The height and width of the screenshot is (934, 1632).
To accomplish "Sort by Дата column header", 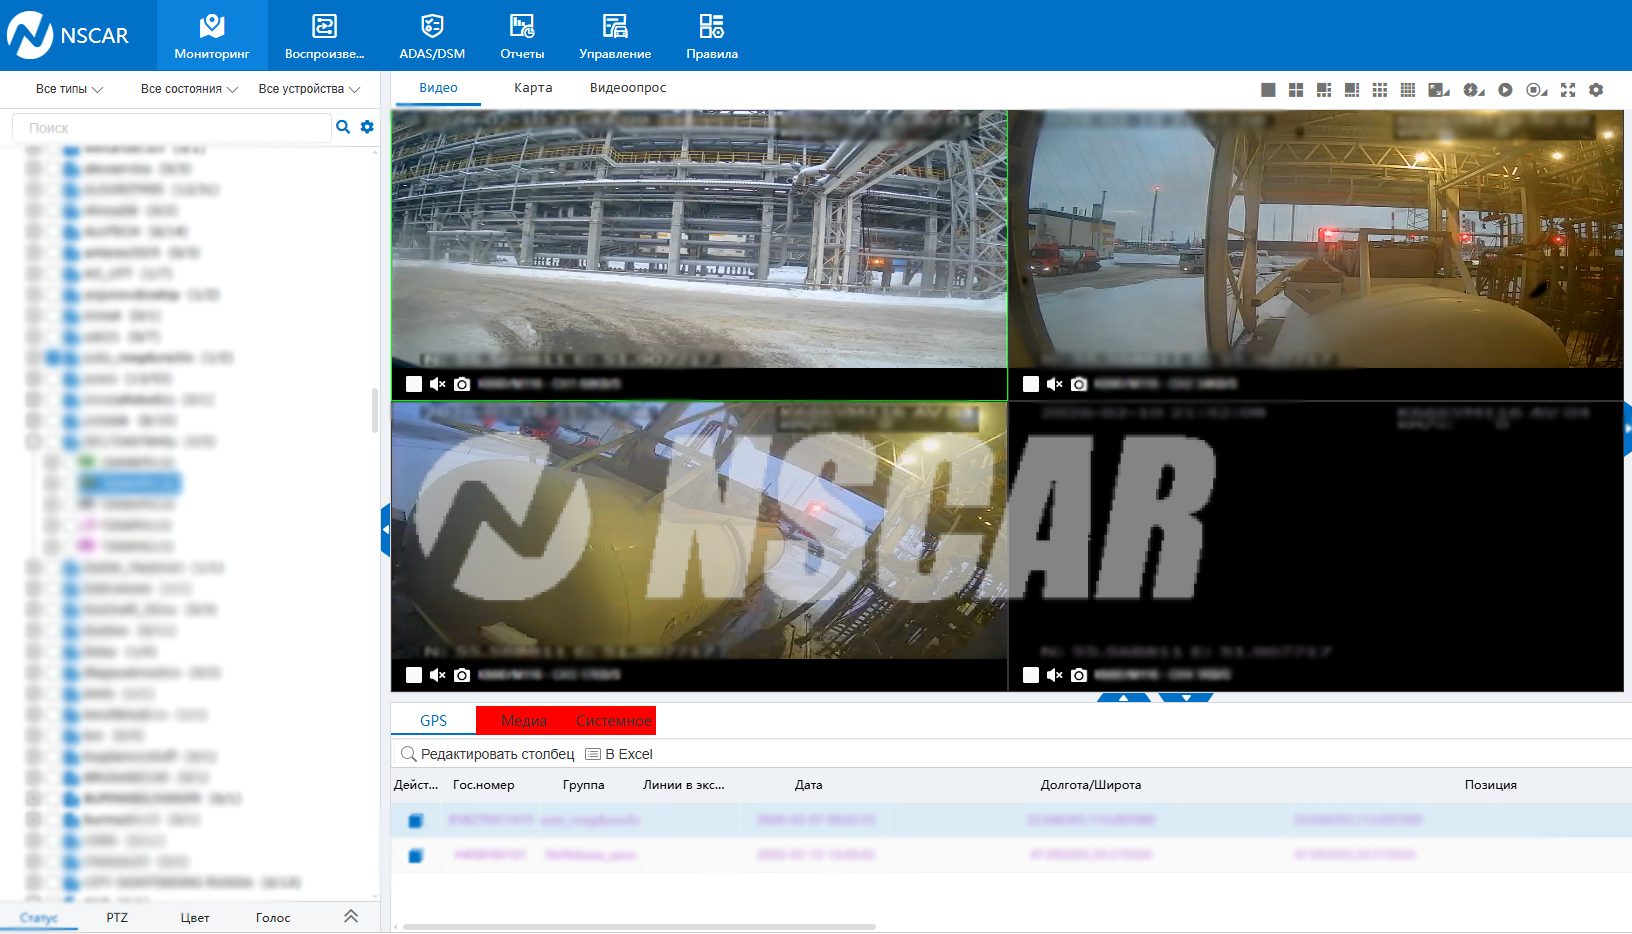I will 809,785.
